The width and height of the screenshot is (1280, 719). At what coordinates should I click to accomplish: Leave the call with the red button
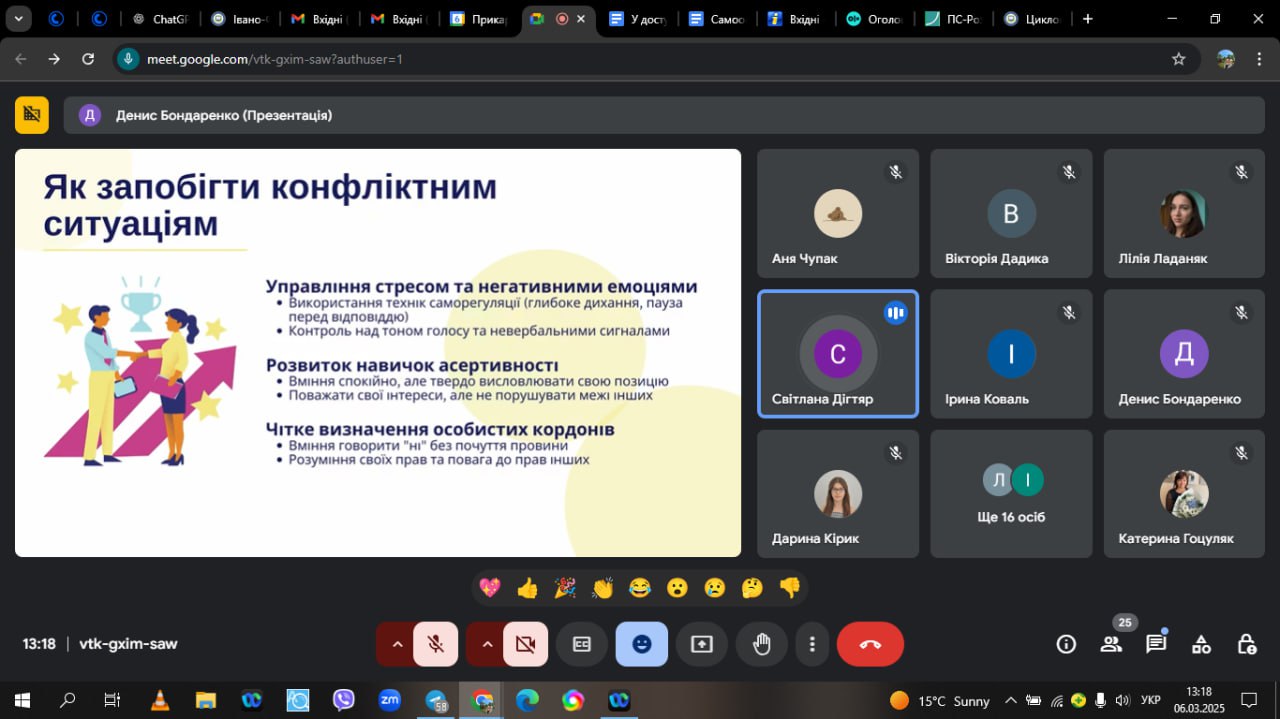pos(870,644)
